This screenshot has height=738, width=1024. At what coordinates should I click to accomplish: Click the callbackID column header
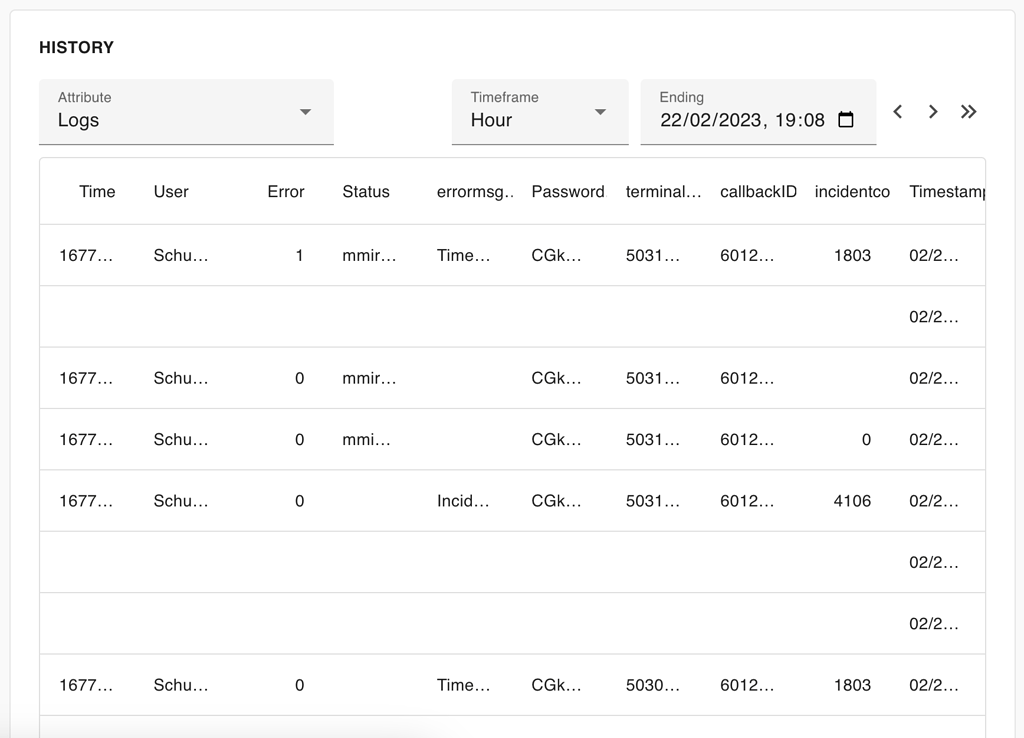pyautogui.click(x=758, y=191)
